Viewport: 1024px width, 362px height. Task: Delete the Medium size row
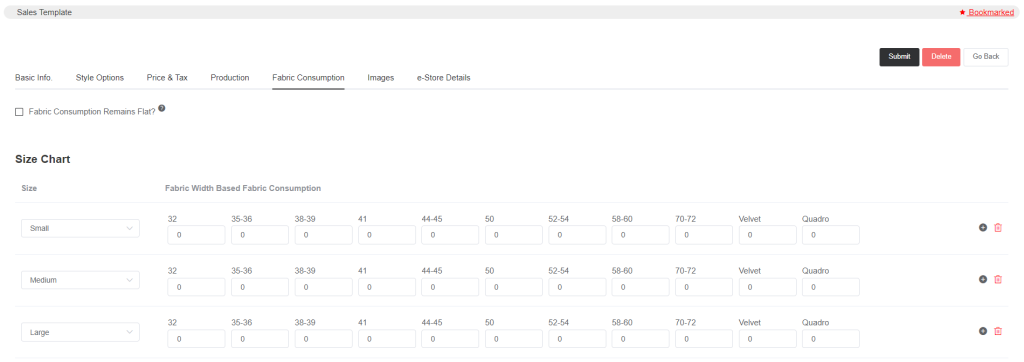tap(998, 279)
